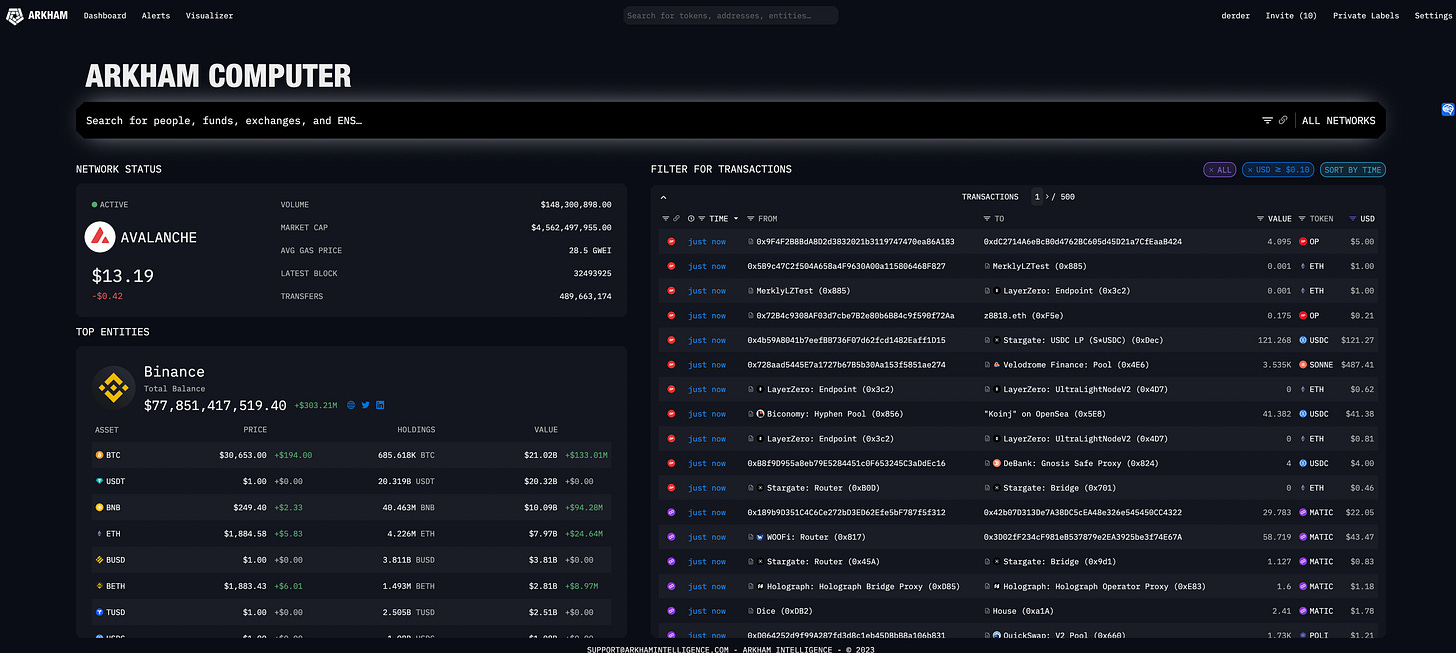The width and height of the screenshot is (1456, 653).
Task: Click the clock icon beside TIME column header
Action: click(691, 218)
